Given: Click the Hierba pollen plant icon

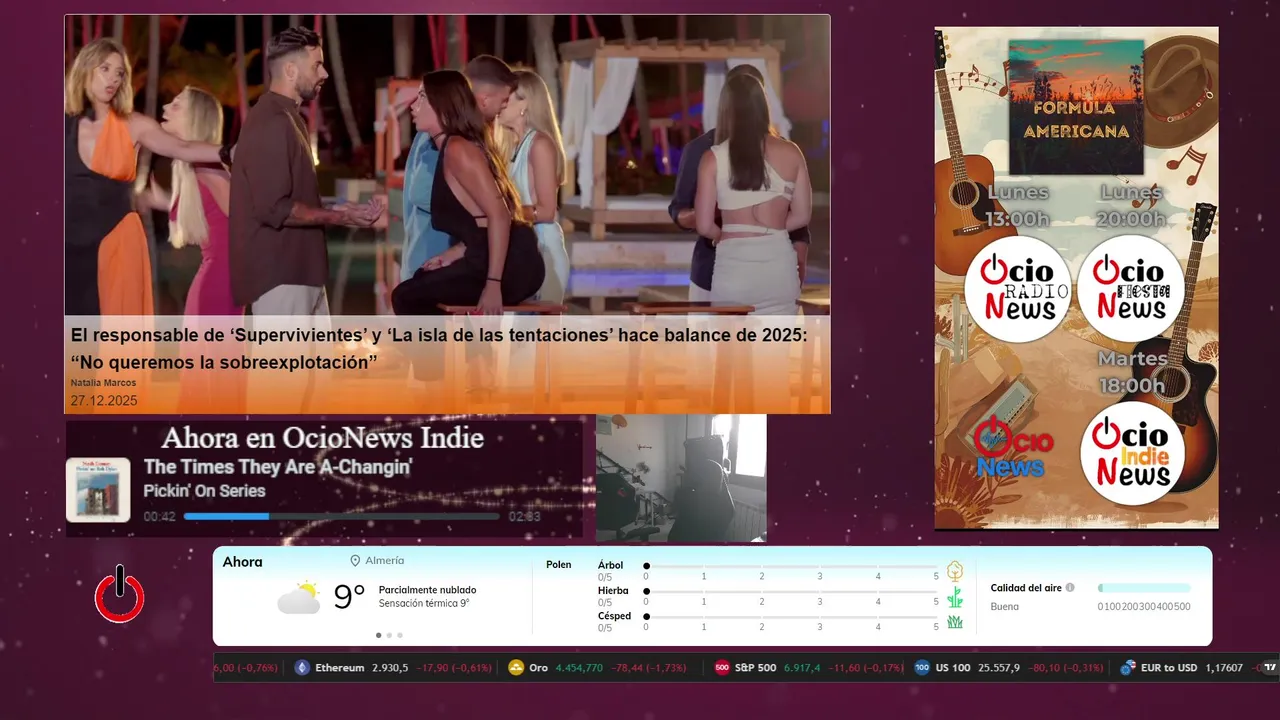Looking at the screenshot, I should tap(955, 597).
